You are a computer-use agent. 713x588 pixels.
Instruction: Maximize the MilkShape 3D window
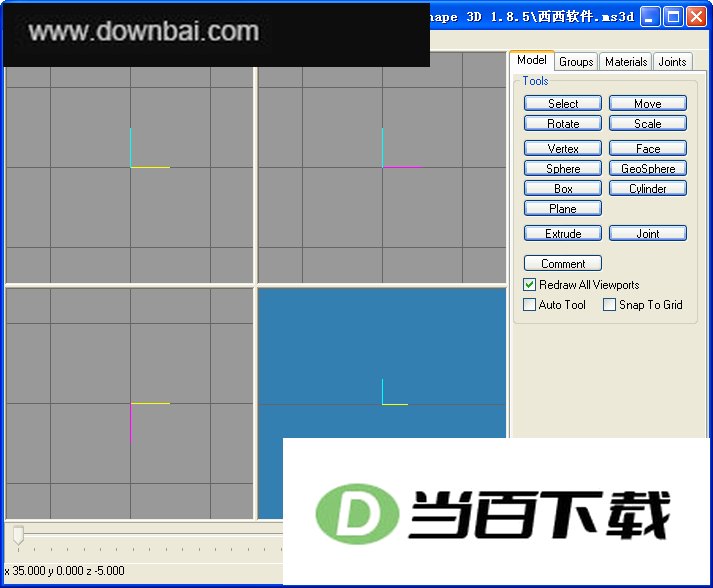click(673, 17)
